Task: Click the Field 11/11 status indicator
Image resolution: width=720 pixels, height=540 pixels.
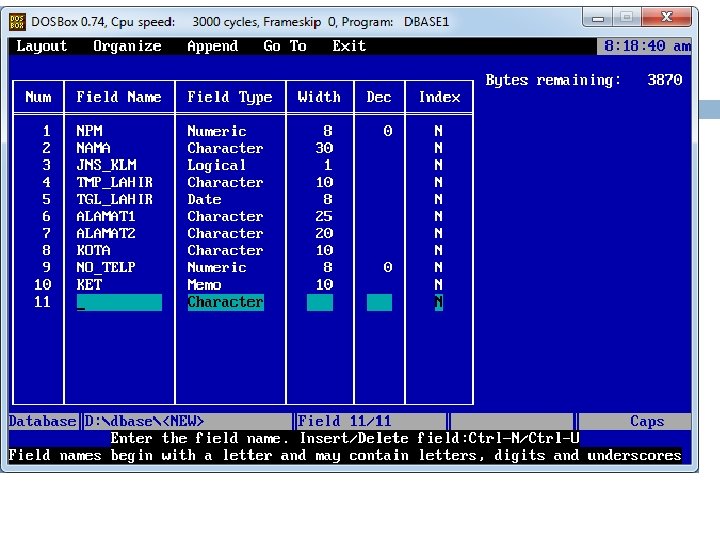Action: 344,421
